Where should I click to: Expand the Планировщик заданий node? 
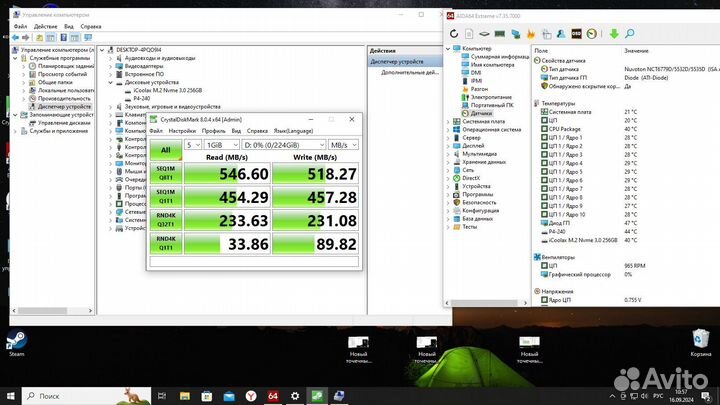pyautogui.click(x=24, y=67)
